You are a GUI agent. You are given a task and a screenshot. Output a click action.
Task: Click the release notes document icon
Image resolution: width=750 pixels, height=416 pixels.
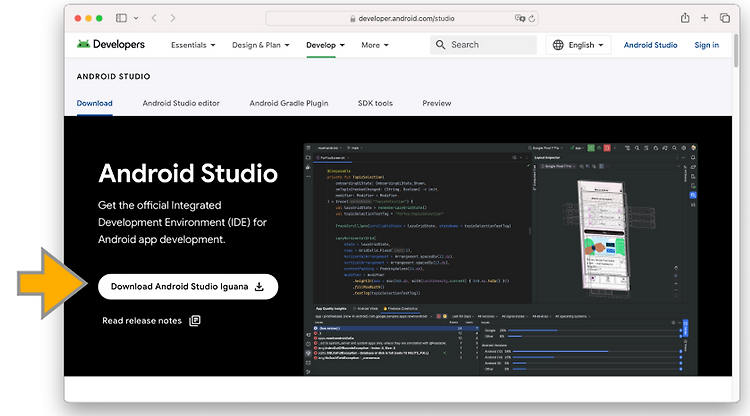(x=195, y=320)
